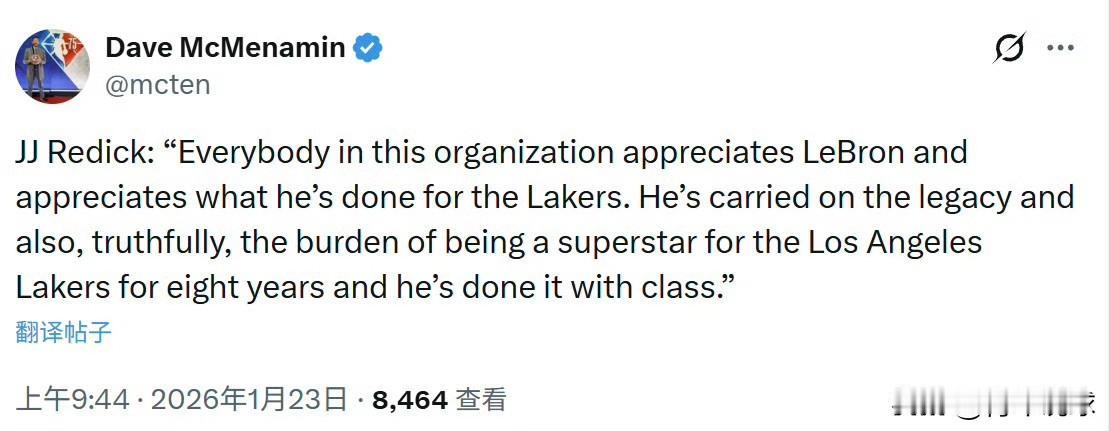
Task: Click Dave McMenamin's profile avatar
Action: coord(53,66)
